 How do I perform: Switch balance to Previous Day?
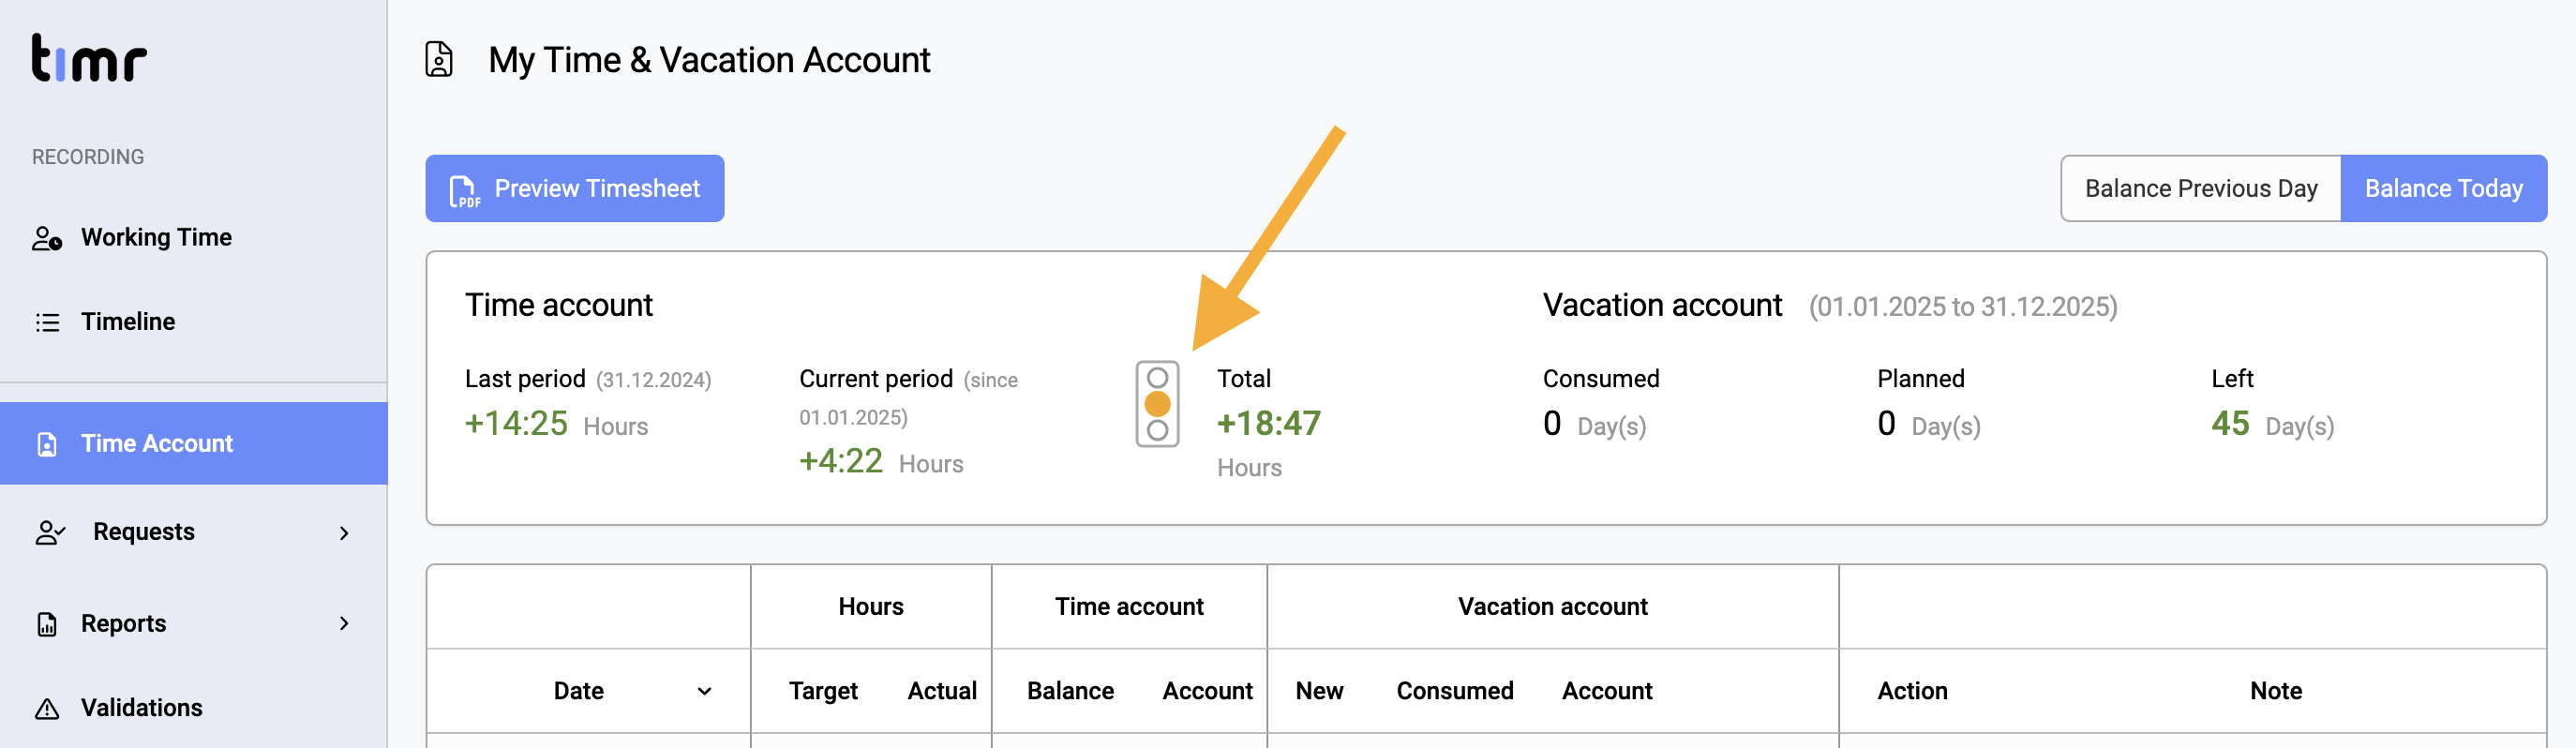pyautogui.click(x=2200, y=188)
